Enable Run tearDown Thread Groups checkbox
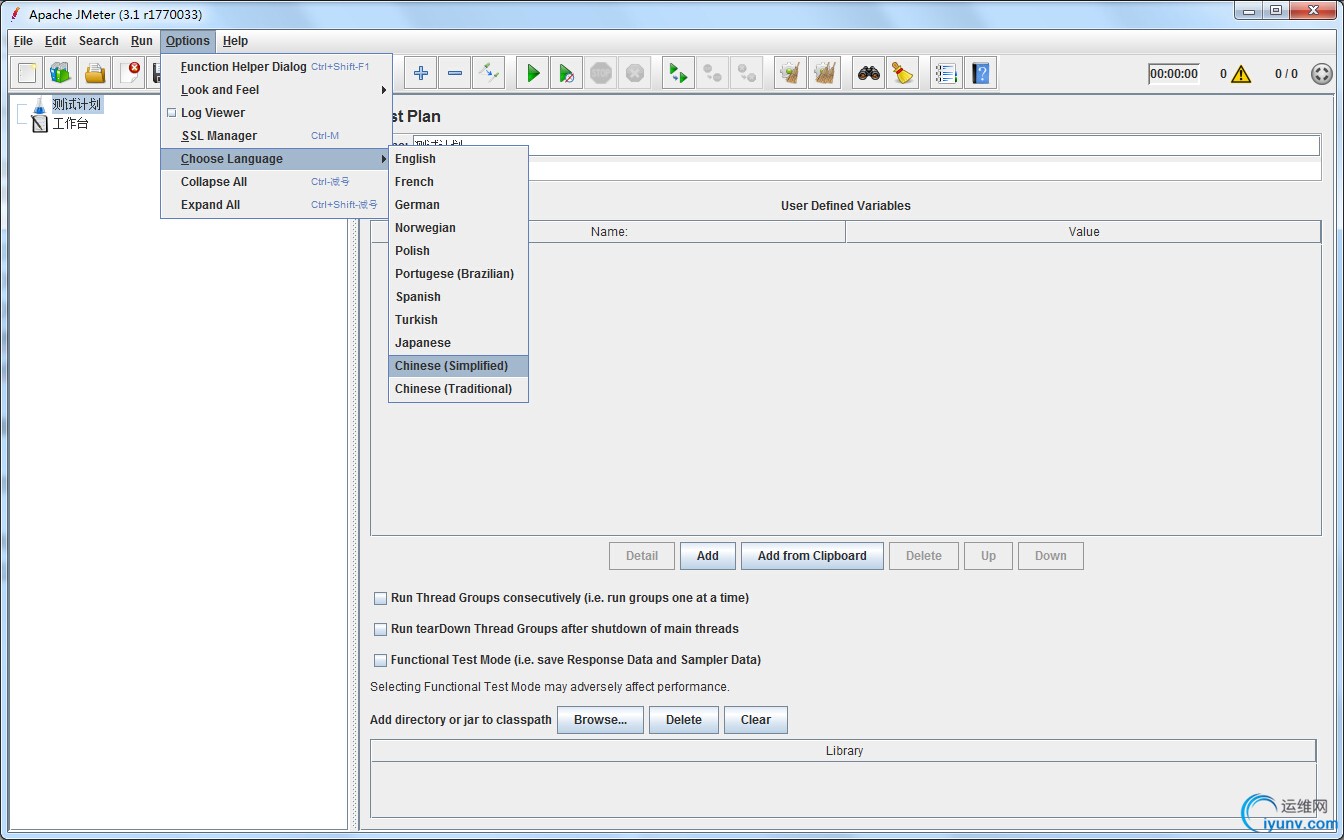 [x=380, y=629]
